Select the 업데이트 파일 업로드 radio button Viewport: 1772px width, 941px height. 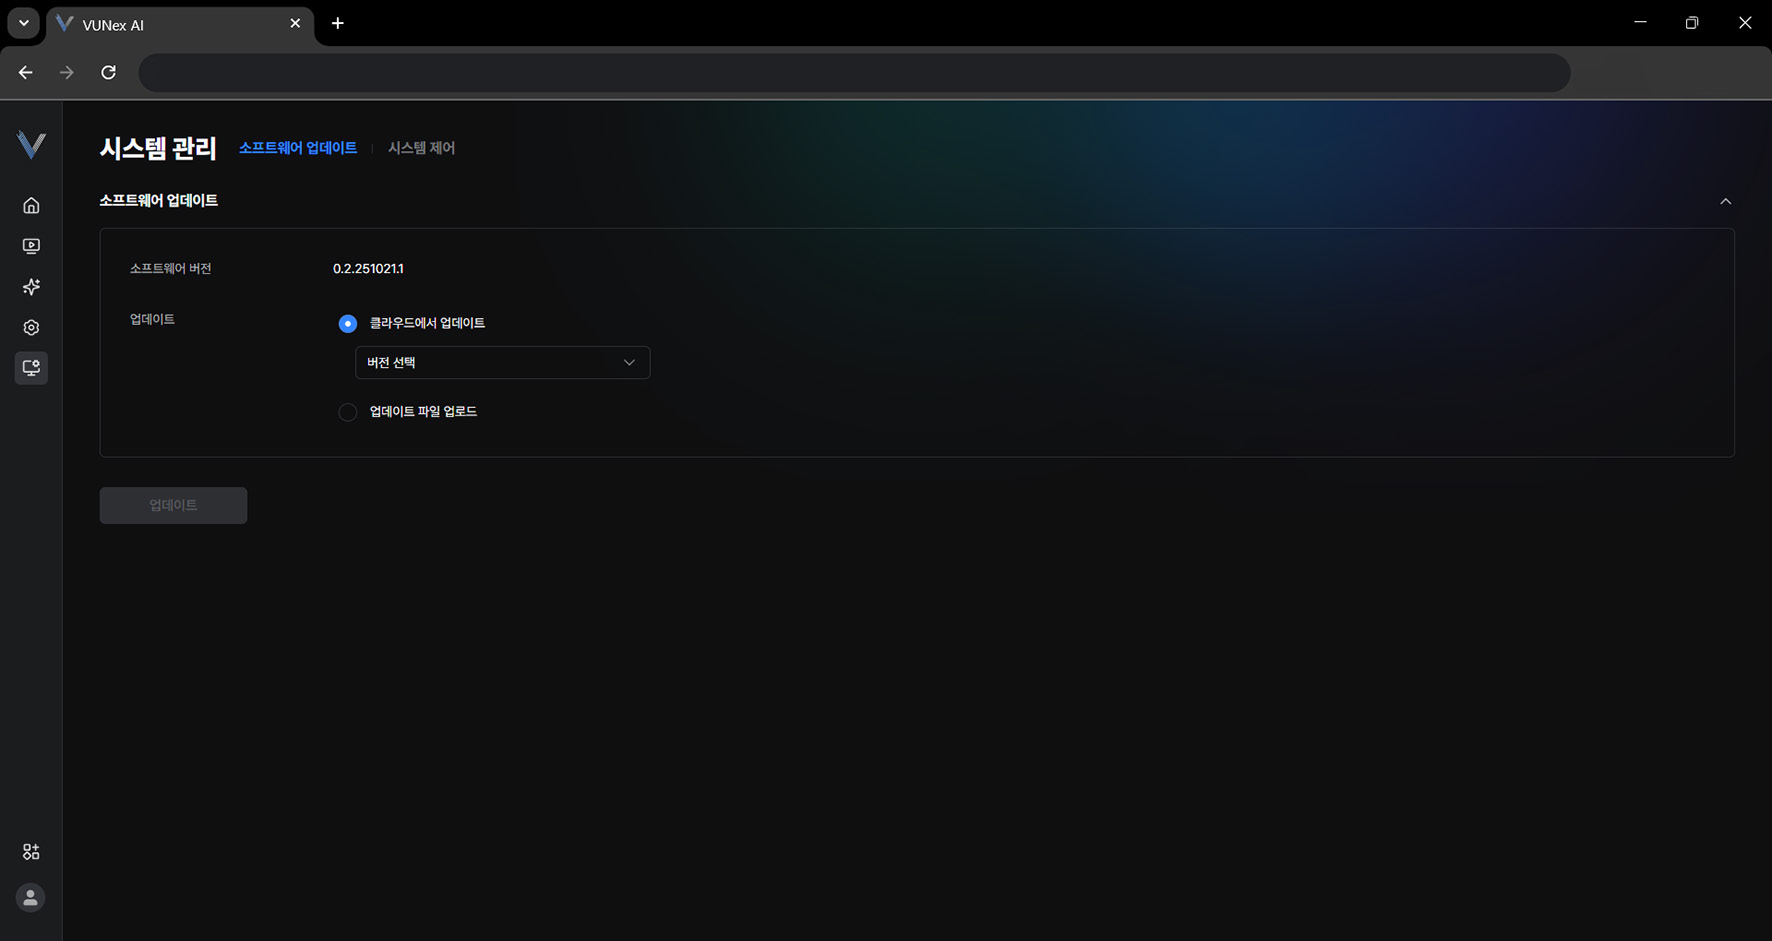(x=348, y=412)
